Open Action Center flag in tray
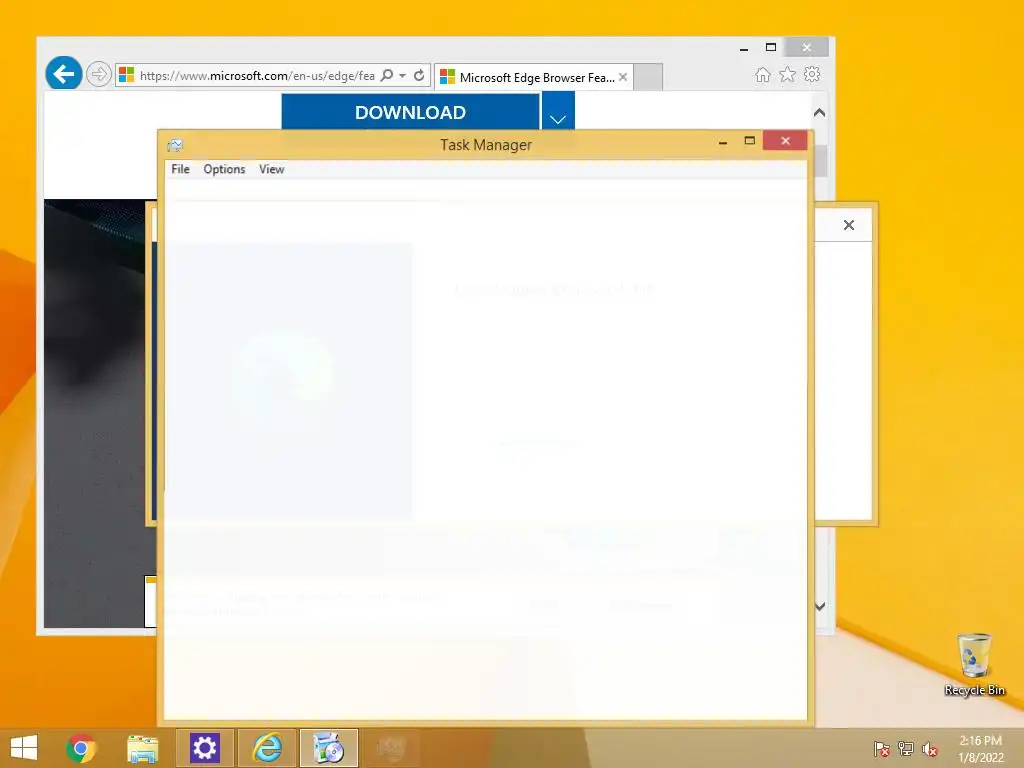1024x768 pixels. (x=881, y=749)
